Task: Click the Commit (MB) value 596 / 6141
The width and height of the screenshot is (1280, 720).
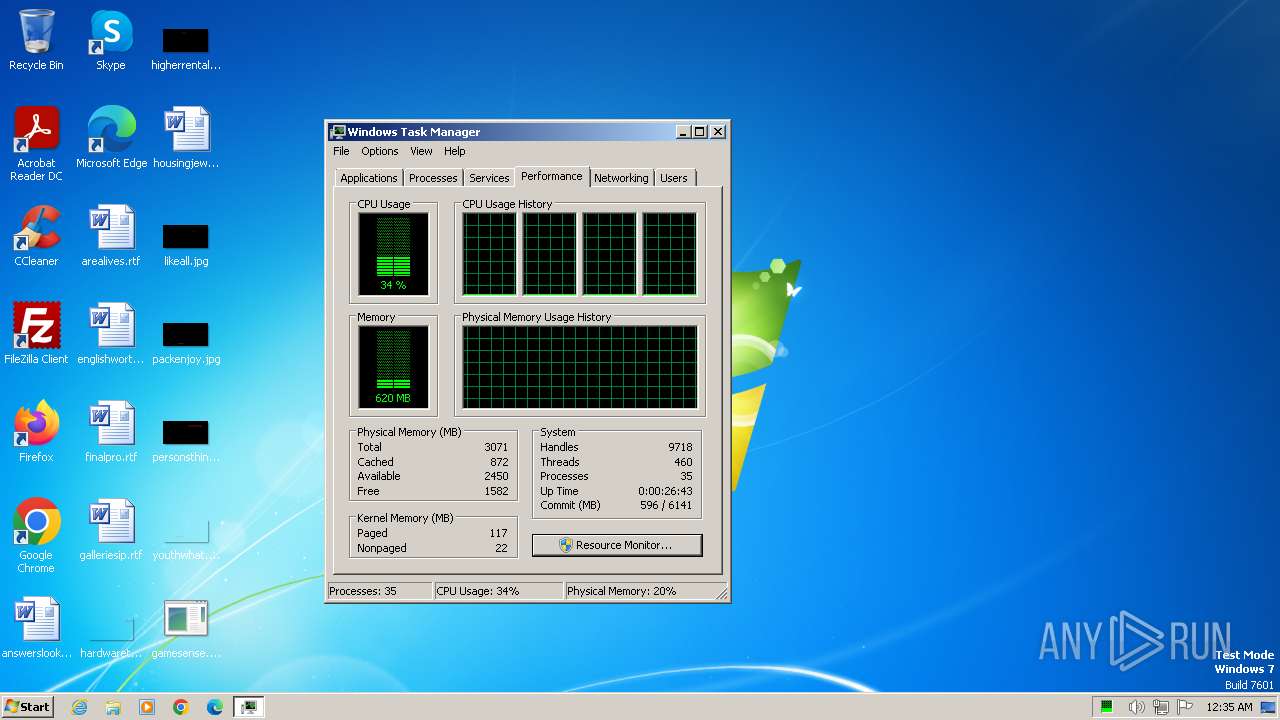Action: [666, 505]
